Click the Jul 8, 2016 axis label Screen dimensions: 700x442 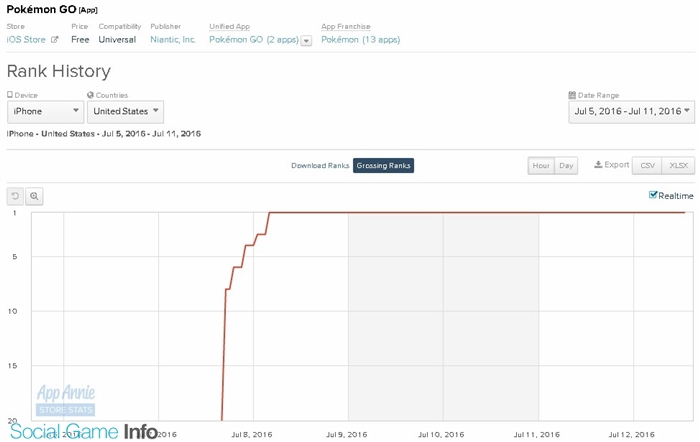pyautogui.click(x=252, y=434)
